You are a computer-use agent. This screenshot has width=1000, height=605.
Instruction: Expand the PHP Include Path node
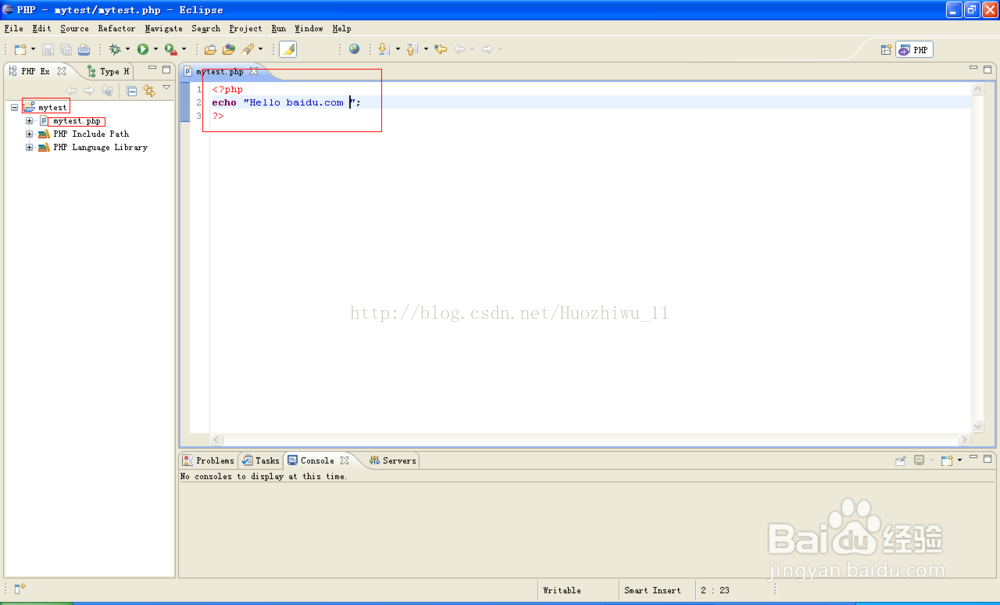[29, 134]
